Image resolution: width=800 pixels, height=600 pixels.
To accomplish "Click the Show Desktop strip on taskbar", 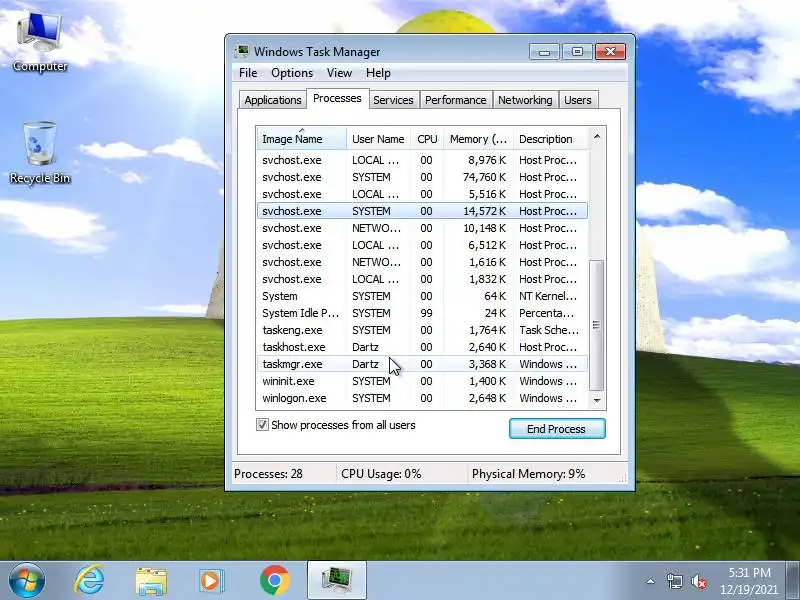I will 793,581.
